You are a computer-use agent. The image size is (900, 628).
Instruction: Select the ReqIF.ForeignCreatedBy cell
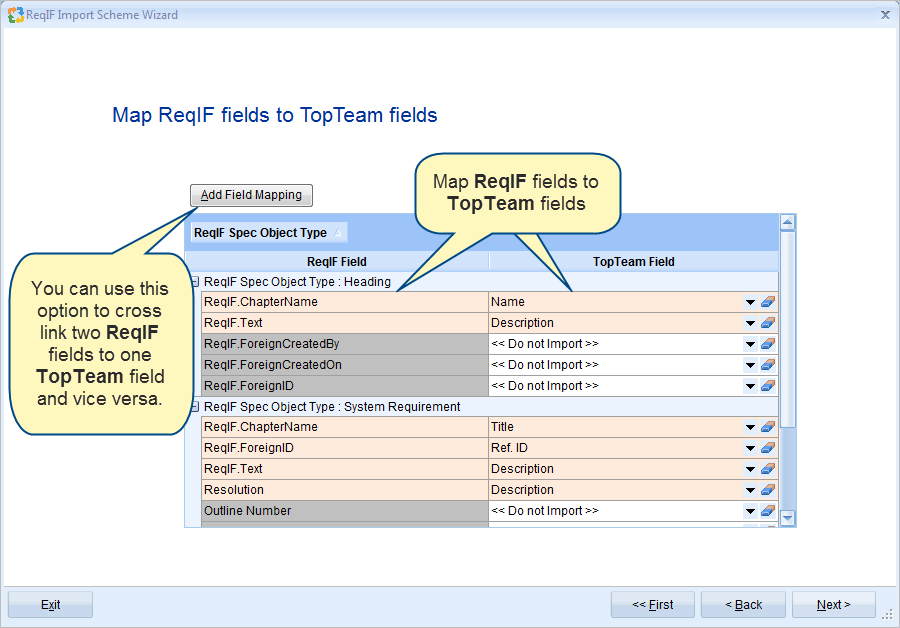[x=345, y=344]
